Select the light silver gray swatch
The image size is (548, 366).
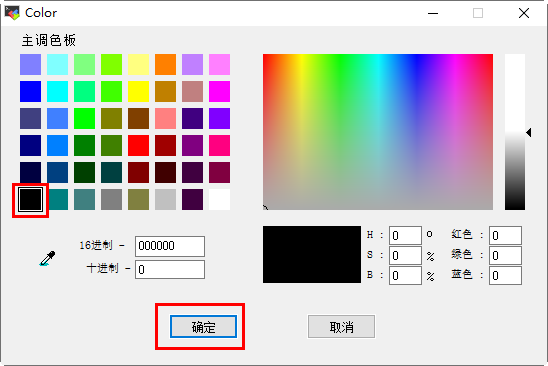click(x=165, y=199)
